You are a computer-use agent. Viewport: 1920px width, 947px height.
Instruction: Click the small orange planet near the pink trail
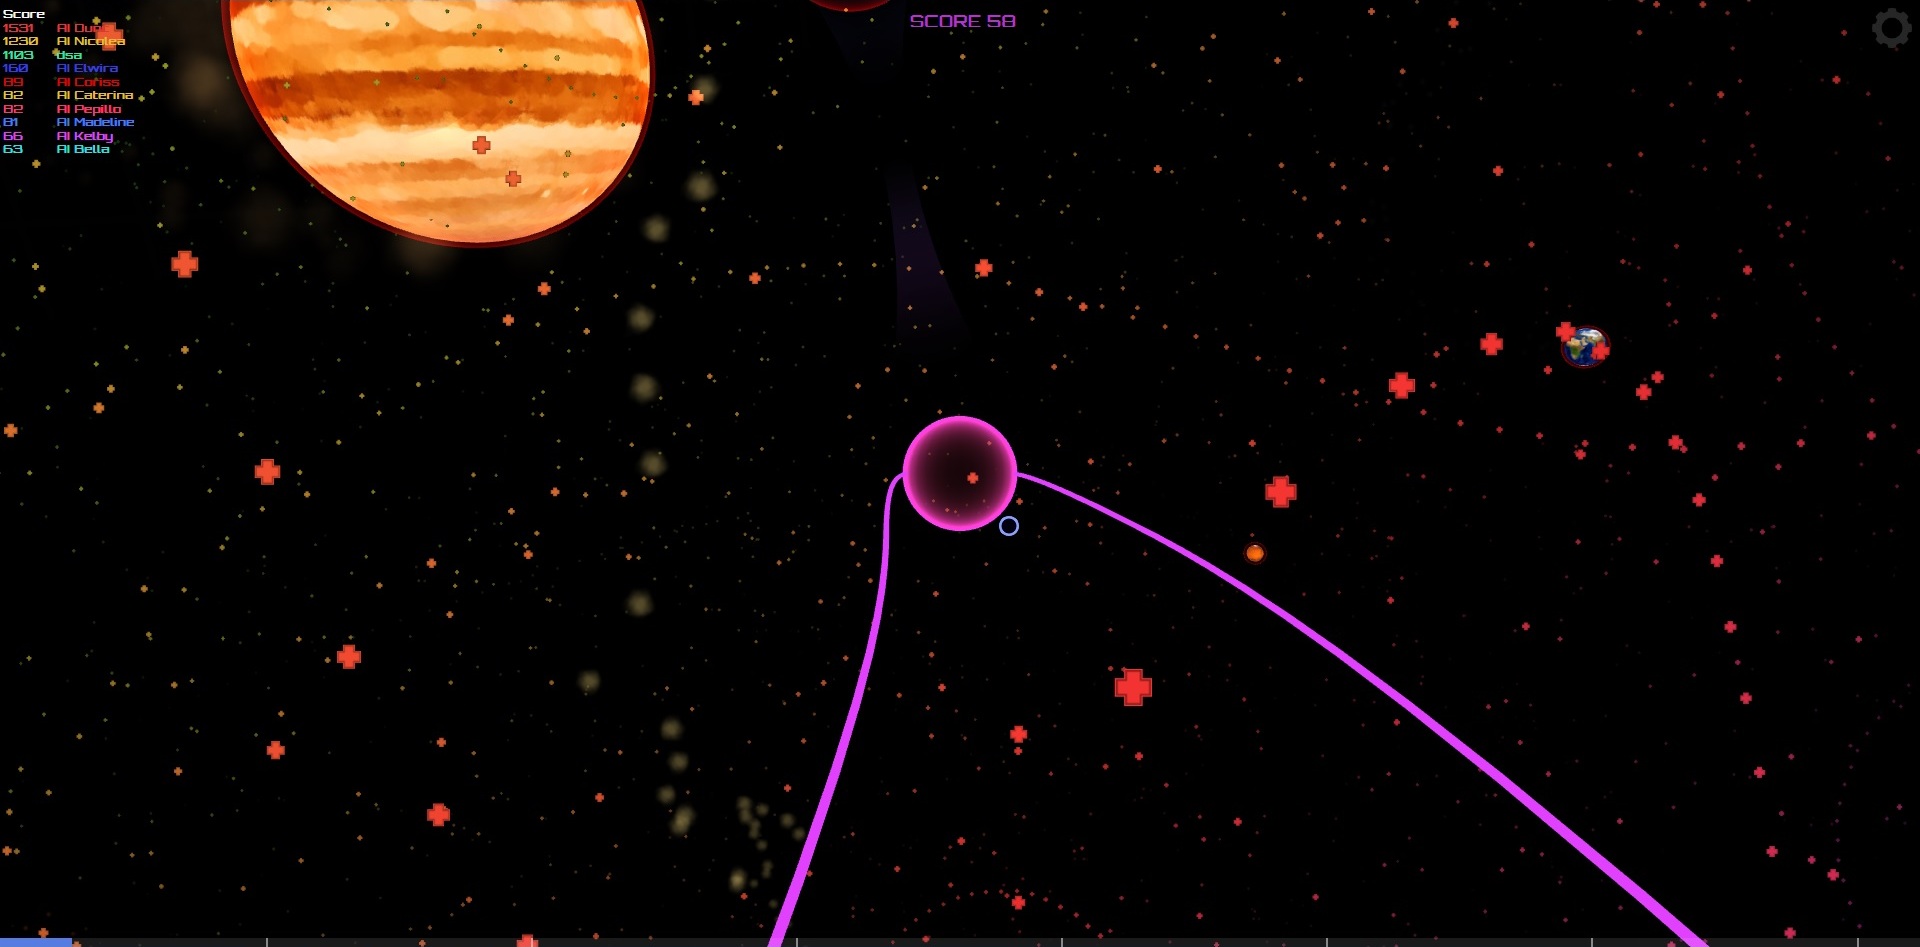[x=1255, y=553]
